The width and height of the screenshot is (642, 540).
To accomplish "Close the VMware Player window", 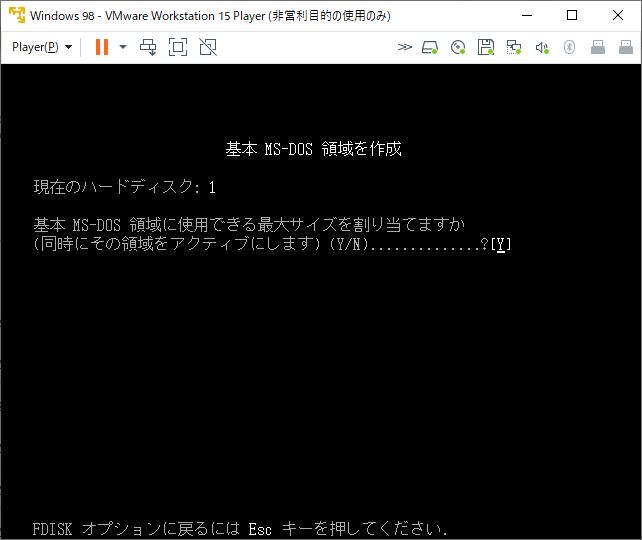I will click(618, 16).
